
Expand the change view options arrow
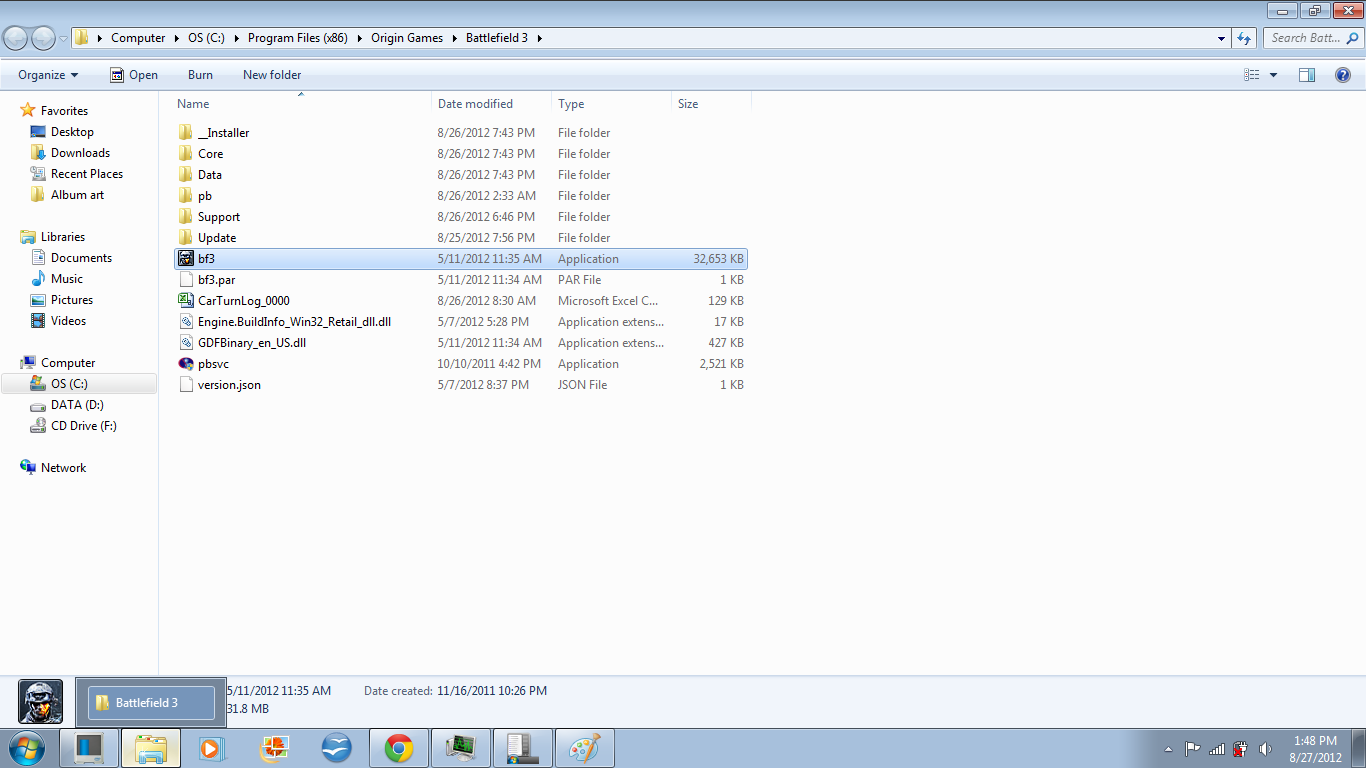pos(1273,75)
